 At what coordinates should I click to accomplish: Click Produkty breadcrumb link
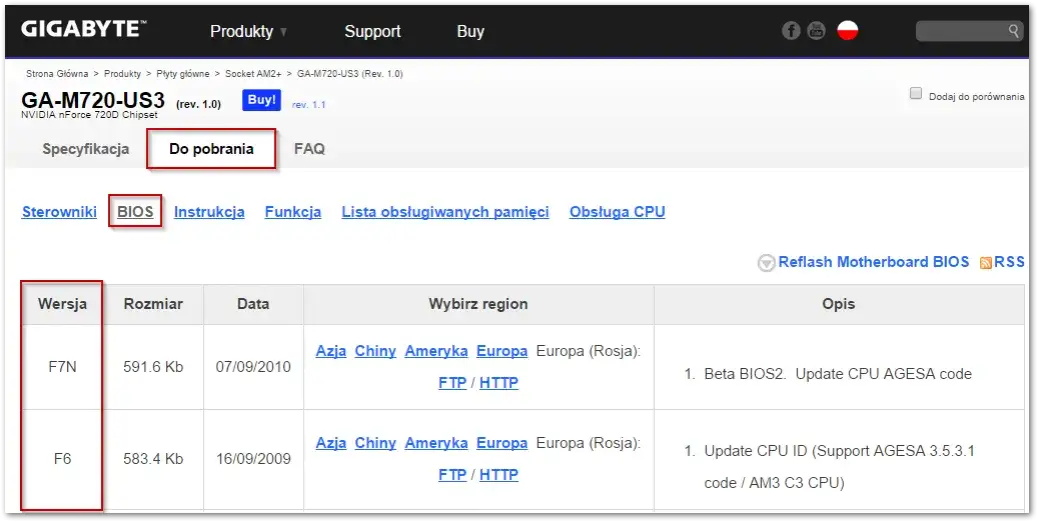[x=122, y=73]
